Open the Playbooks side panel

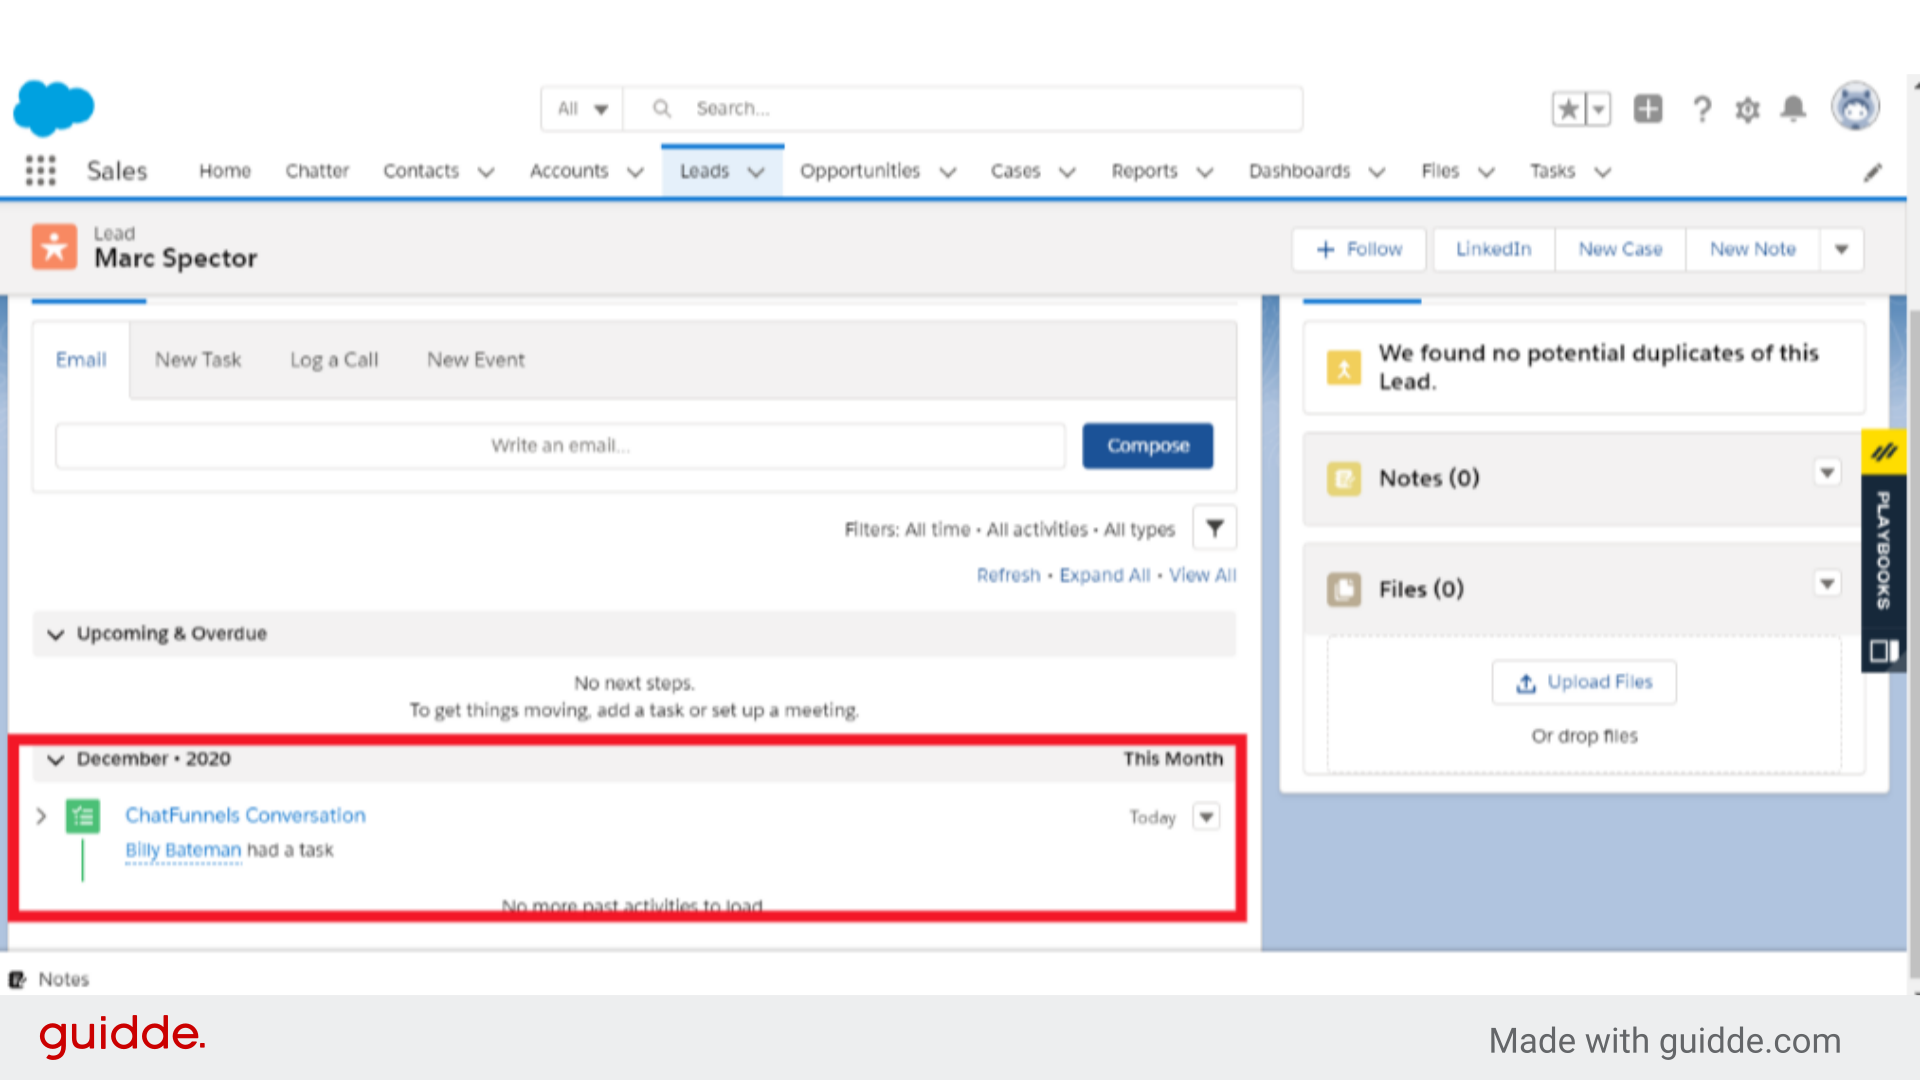(x=1883, y=550)
